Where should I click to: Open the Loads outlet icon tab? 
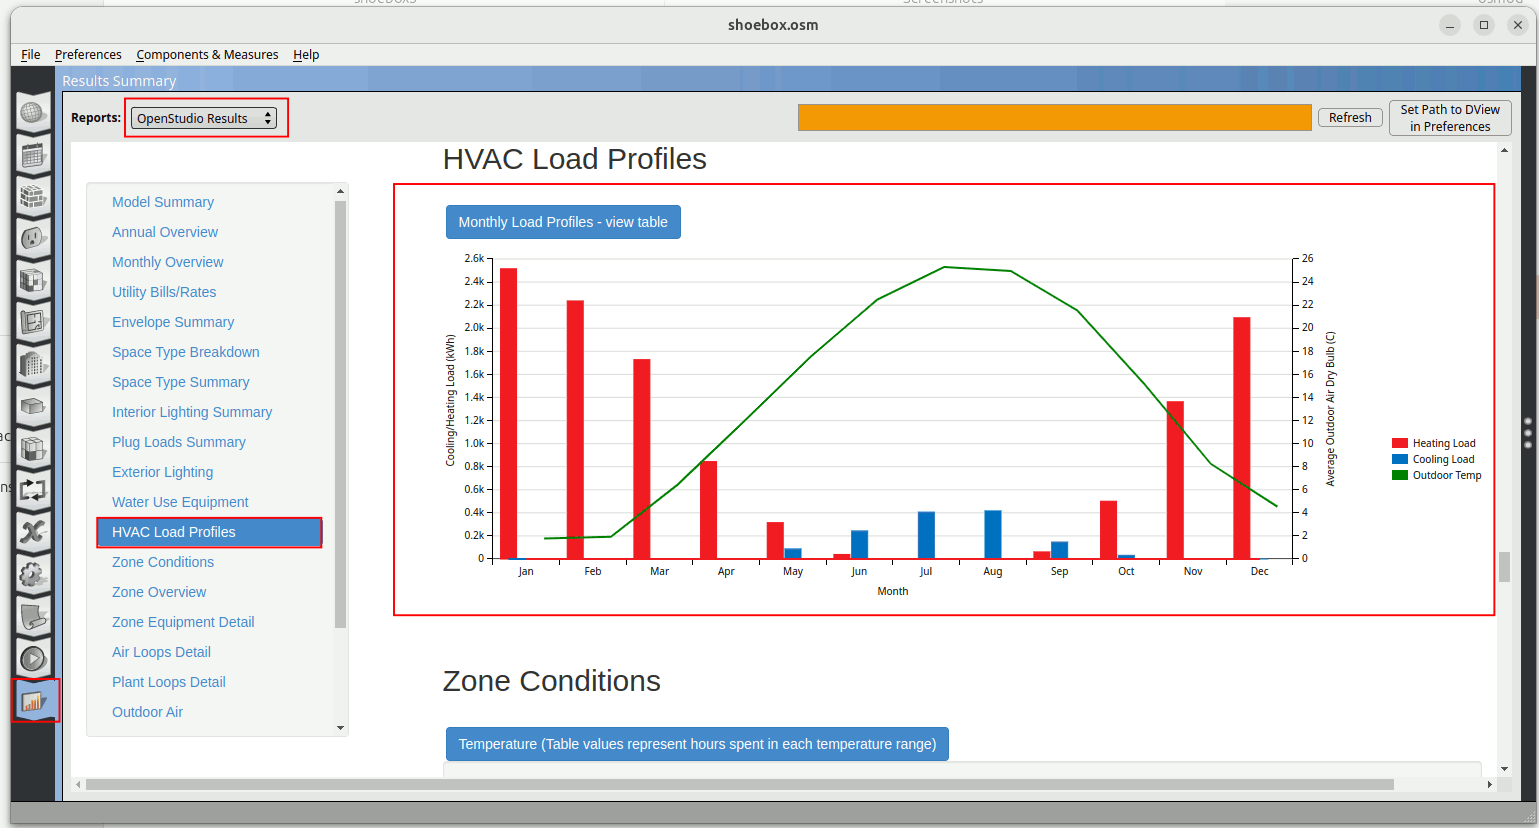coord(33,239)
